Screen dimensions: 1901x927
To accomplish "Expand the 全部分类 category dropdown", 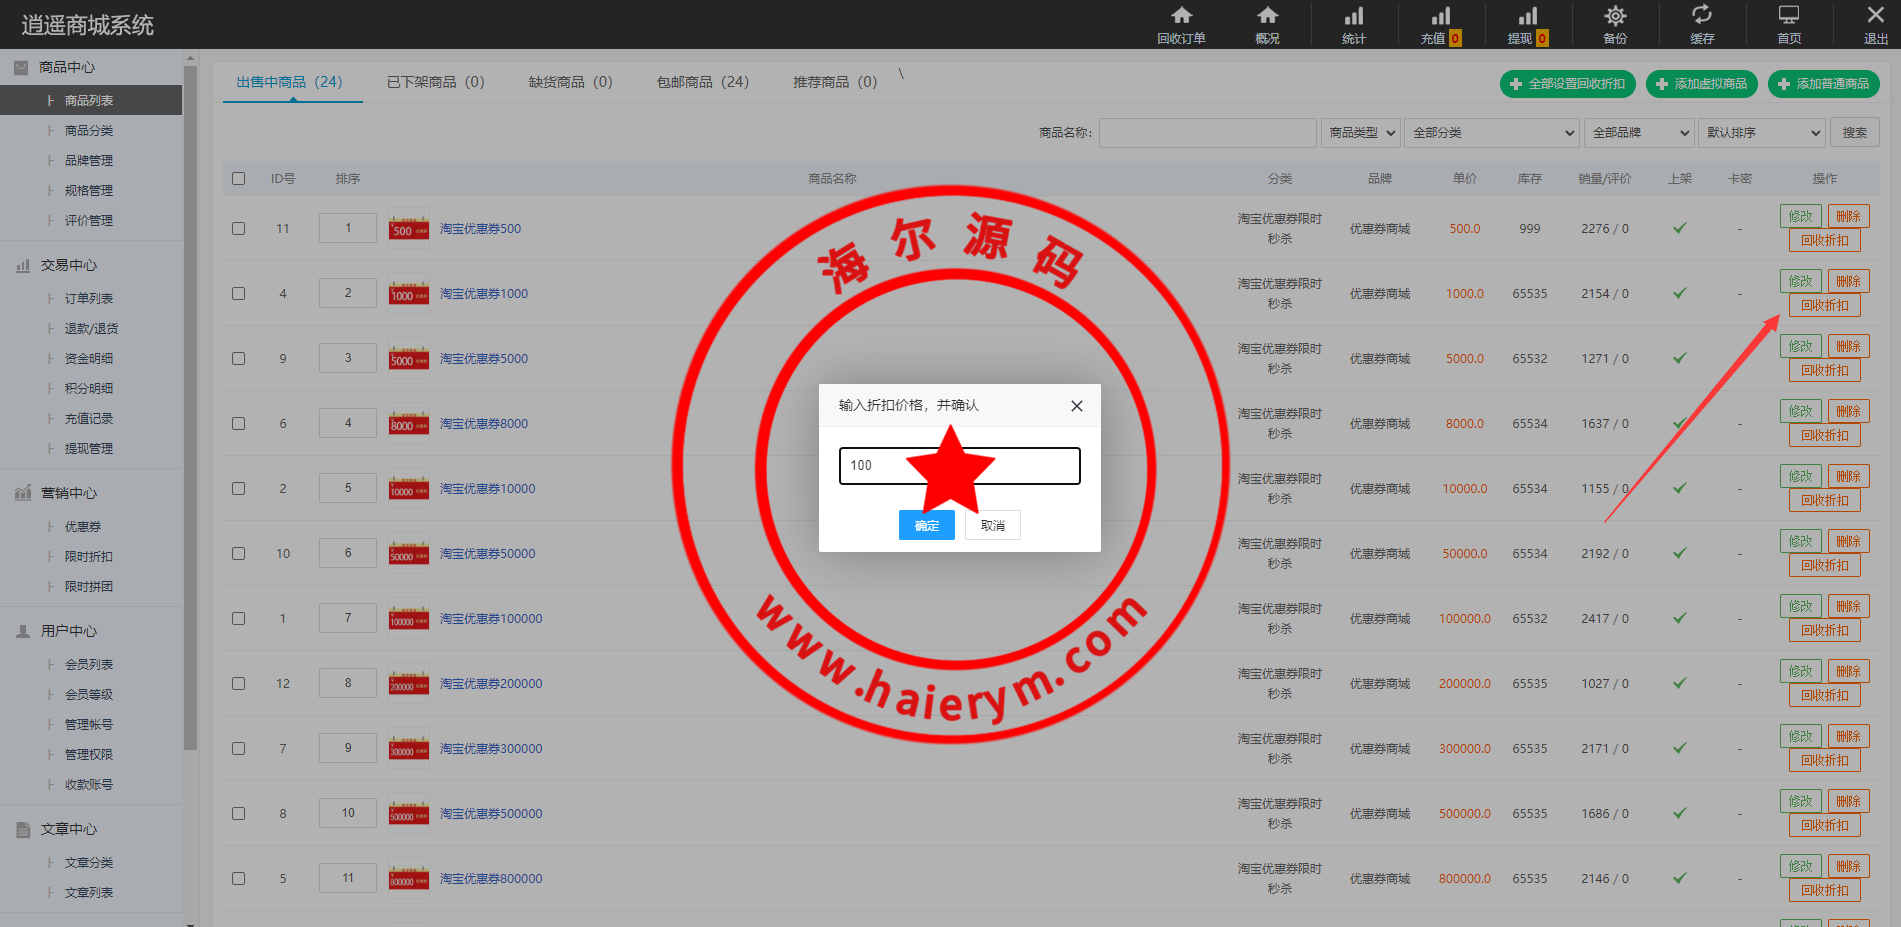I will click(1492, 133).
